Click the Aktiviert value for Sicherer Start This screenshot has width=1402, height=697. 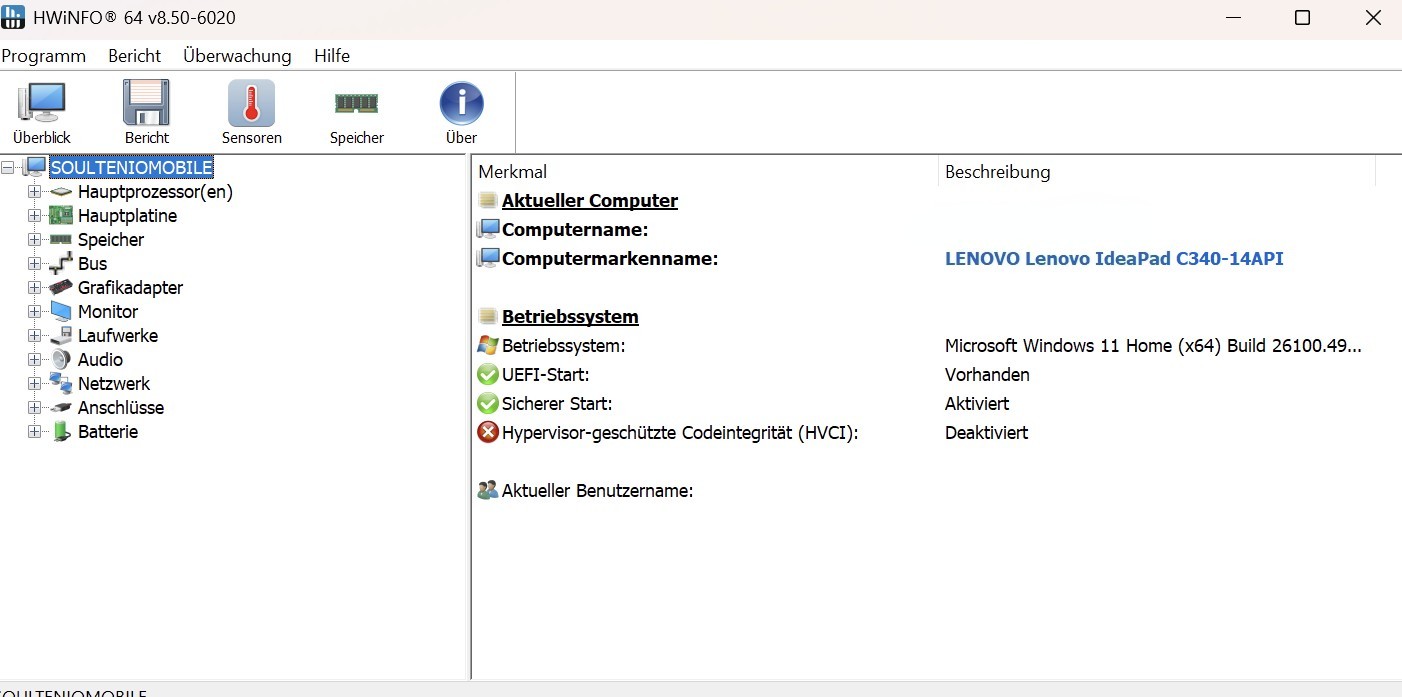[x=977, y=403]
